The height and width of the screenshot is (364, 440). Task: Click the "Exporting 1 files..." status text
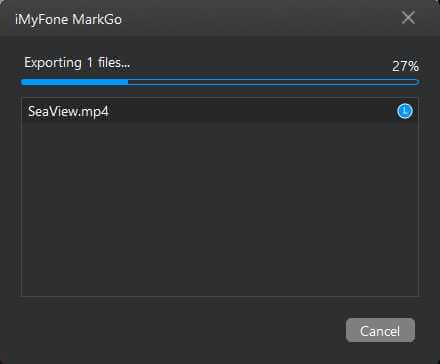(77, 63)
